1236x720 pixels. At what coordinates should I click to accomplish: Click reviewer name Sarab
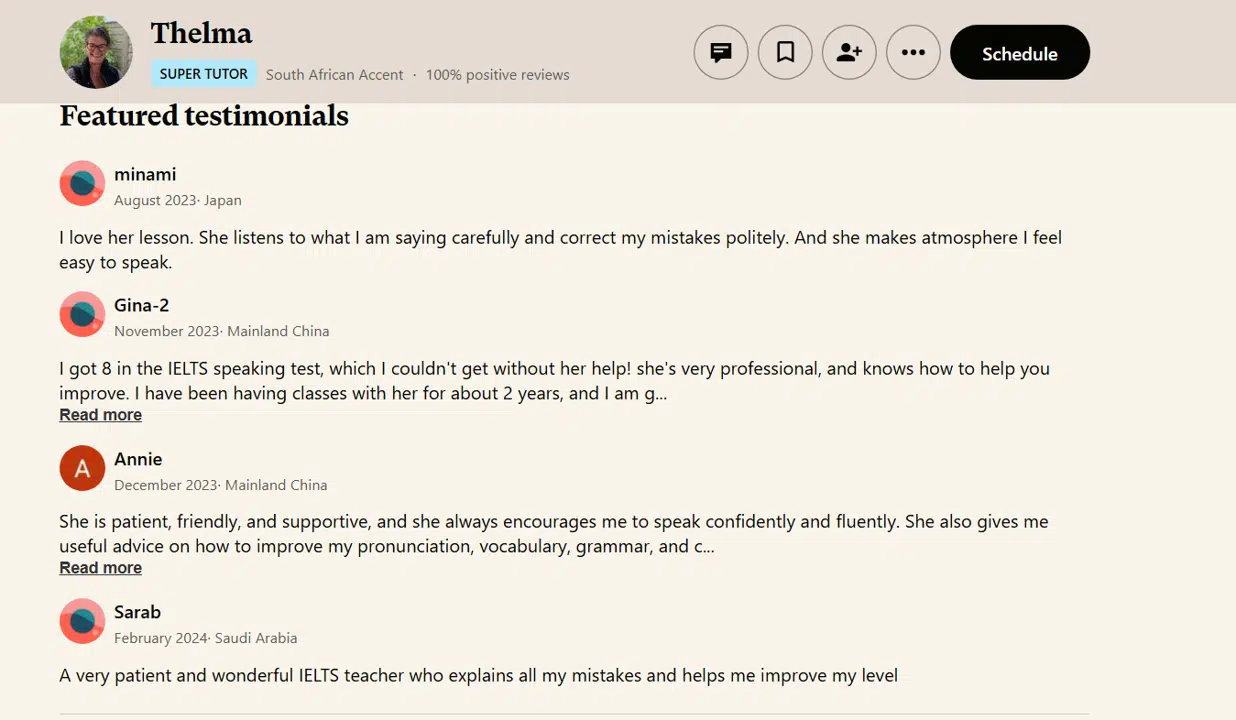[137, 612]
